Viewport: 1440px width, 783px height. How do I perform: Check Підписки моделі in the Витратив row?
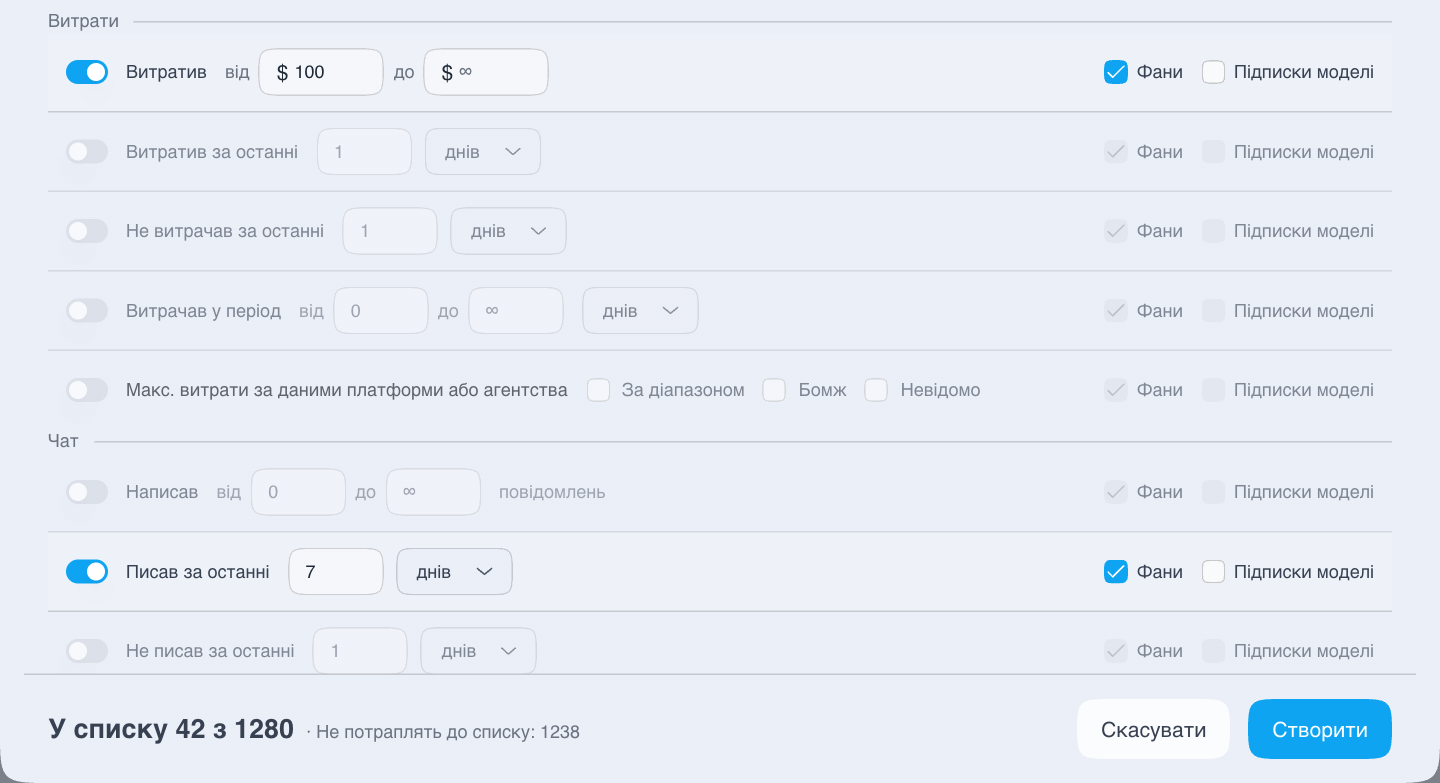coord(1213,72)
